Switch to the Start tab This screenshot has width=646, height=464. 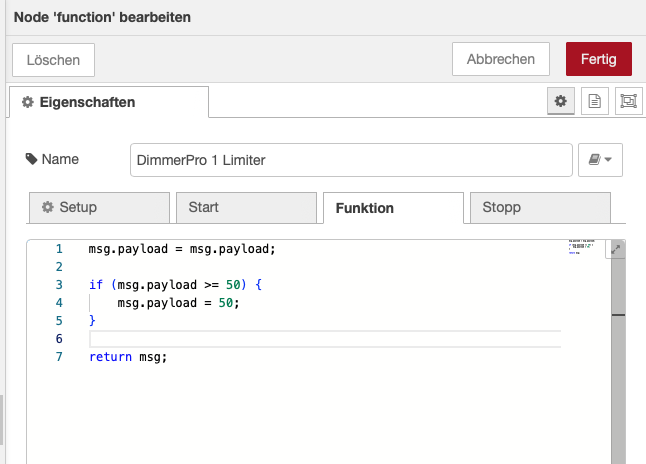click(245, 208)
